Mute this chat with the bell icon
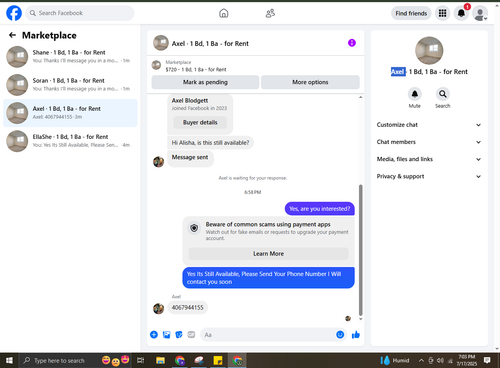 [x=415, y=94]
